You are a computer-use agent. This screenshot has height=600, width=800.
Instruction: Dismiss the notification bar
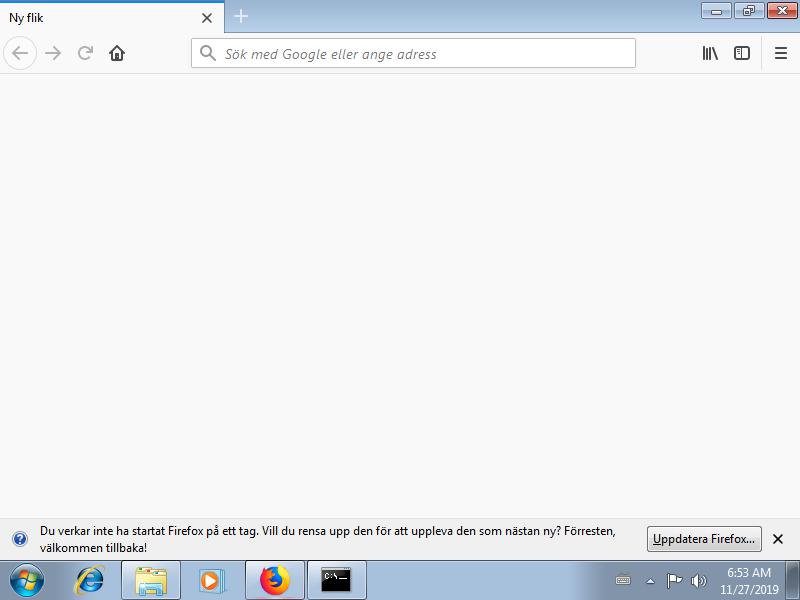778,539
